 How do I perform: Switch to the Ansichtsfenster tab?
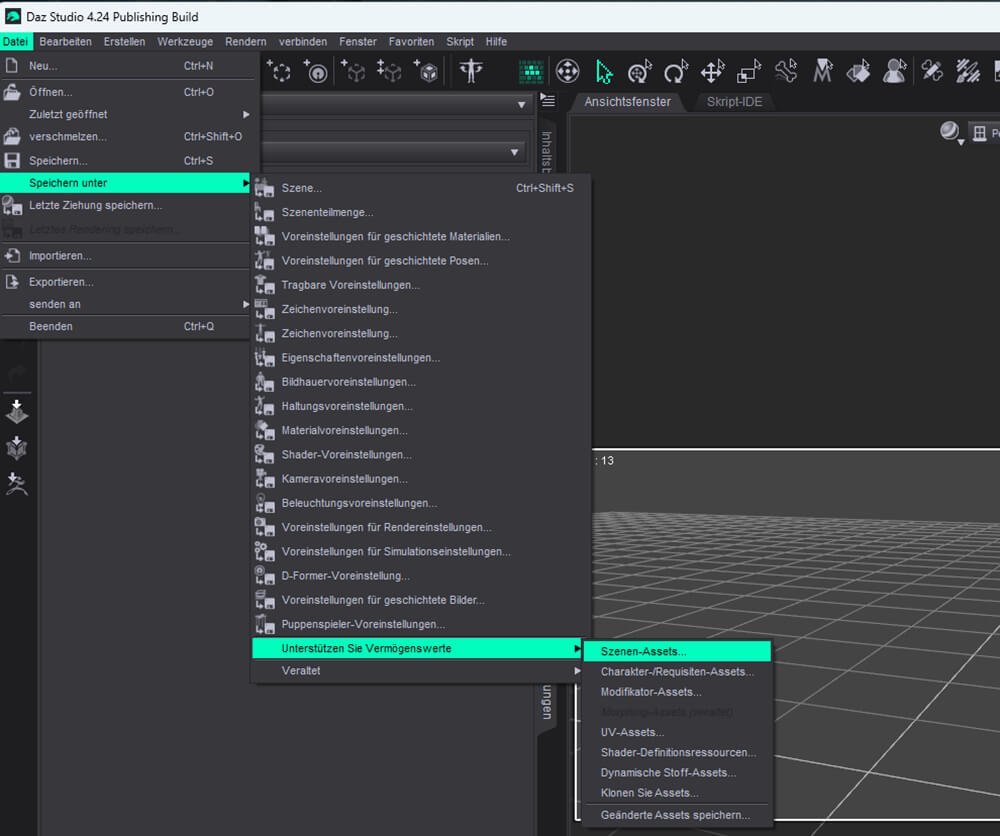[628, 101]
